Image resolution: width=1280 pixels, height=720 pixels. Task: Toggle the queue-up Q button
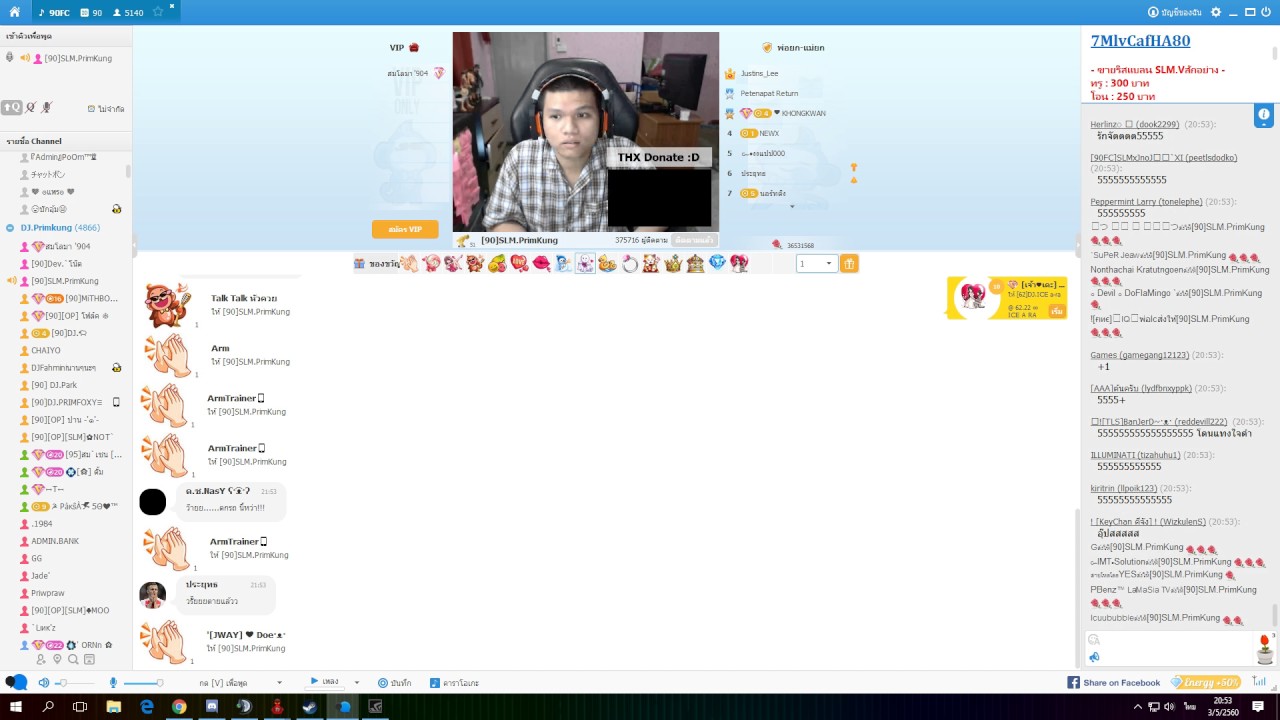tap(11, 107)
